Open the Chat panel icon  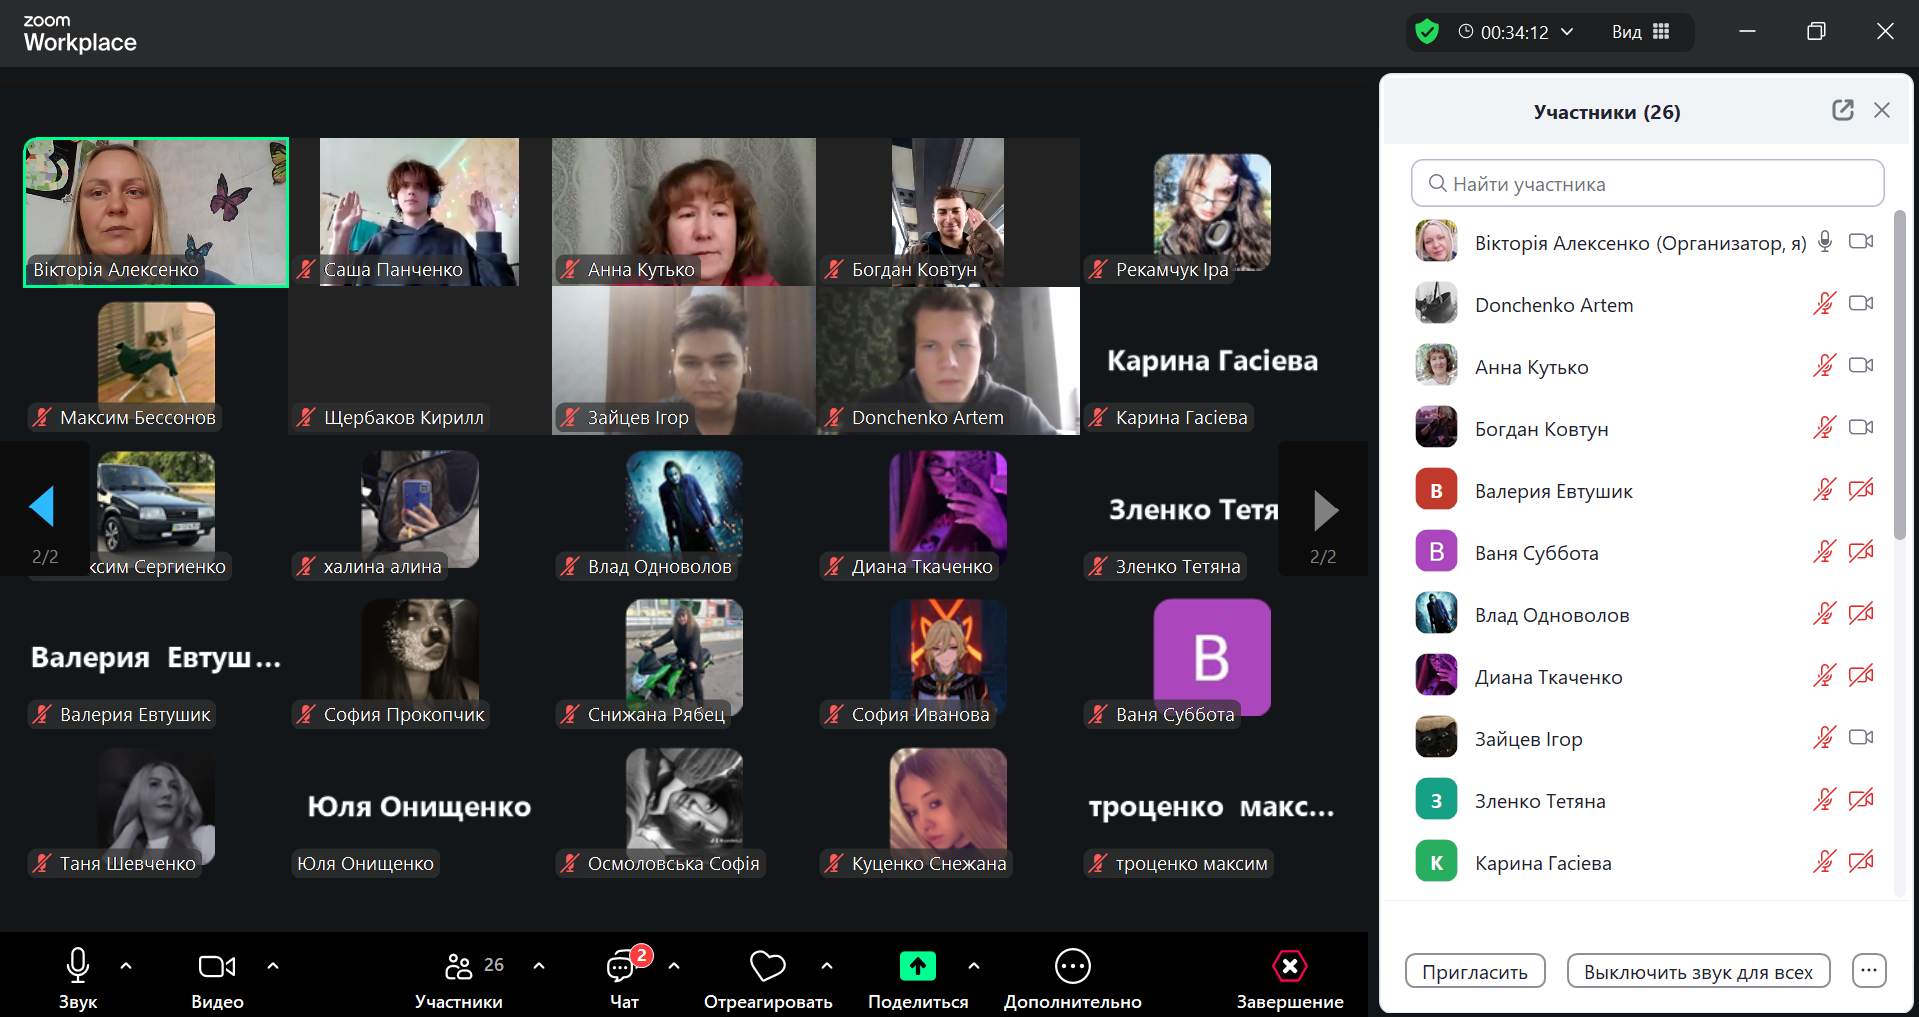(x=622, y=966)
